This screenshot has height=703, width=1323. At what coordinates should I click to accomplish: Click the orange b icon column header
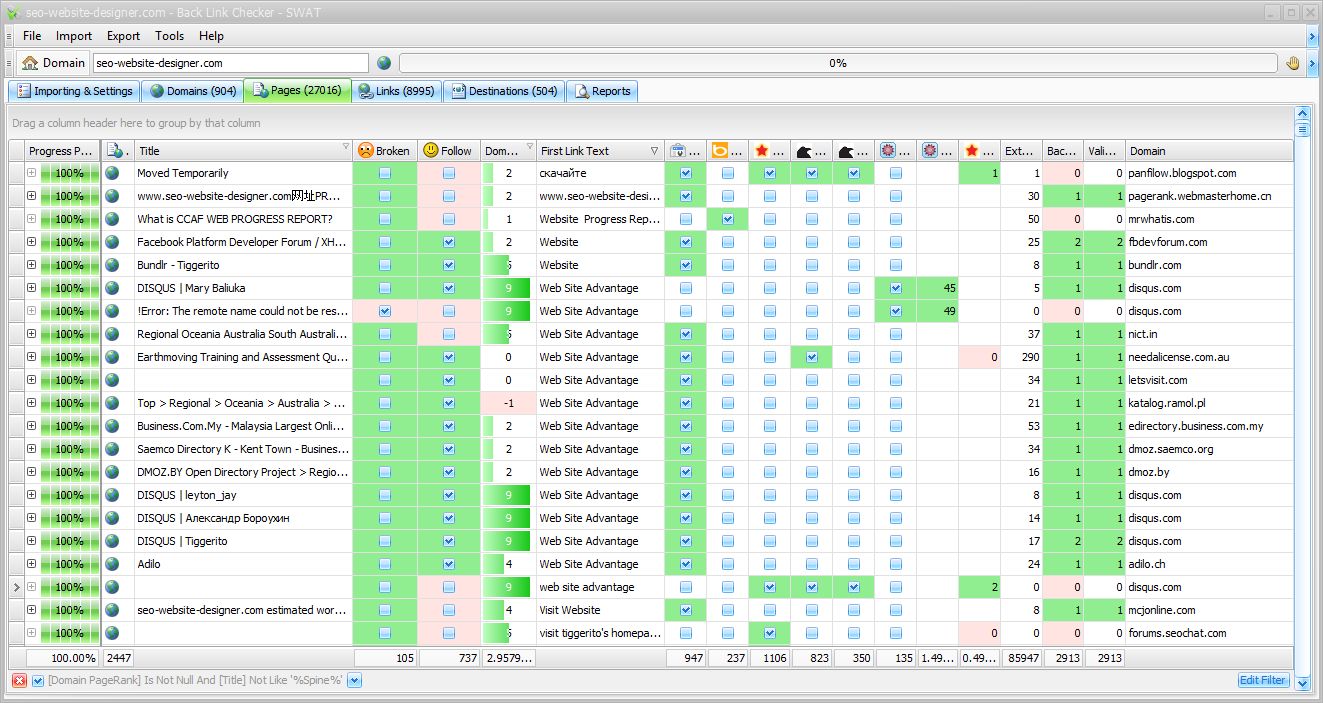click(x=720, y=151)
